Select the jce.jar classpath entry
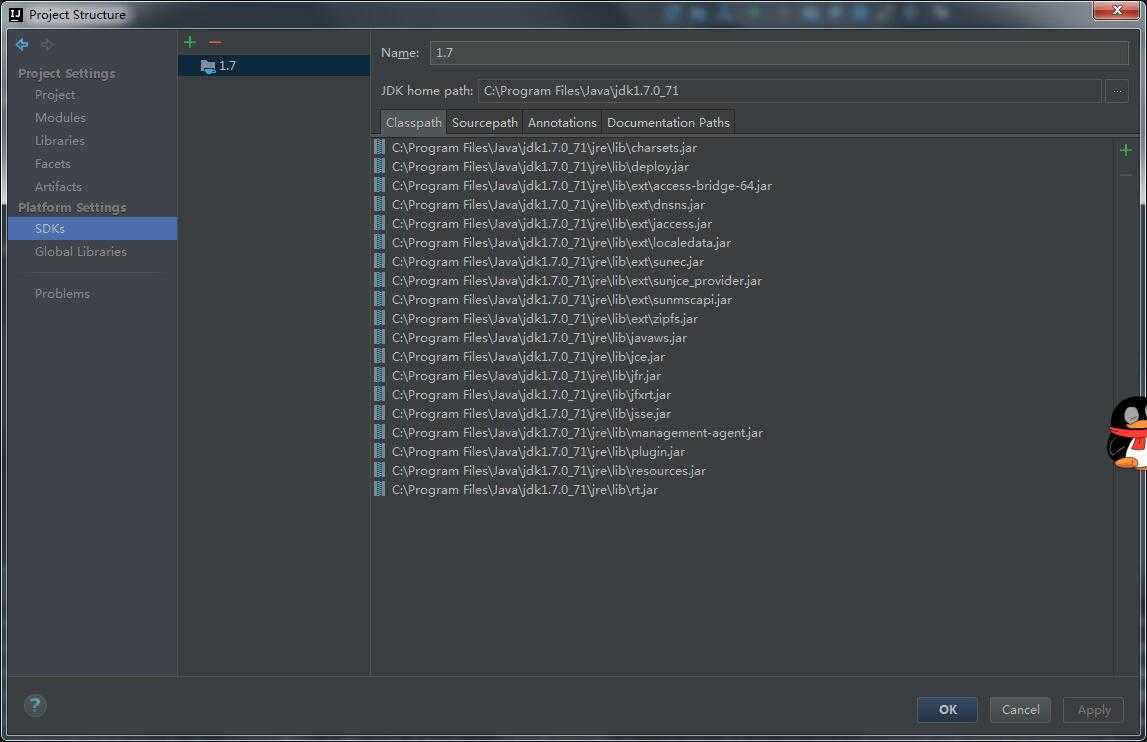This screenshot has height=742, width=1147. coord(528,357)
